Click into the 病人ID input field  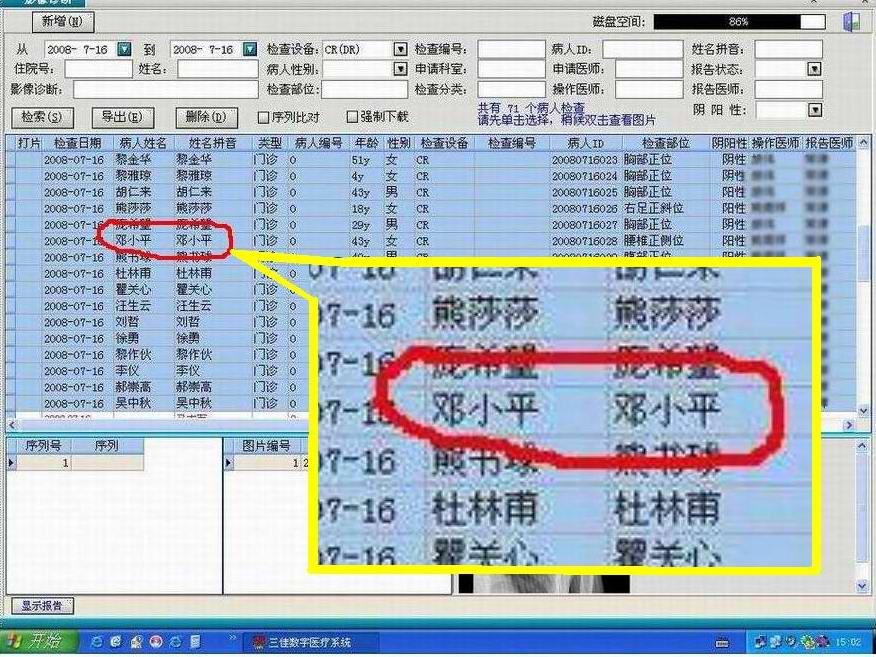[x=642, y=49]
